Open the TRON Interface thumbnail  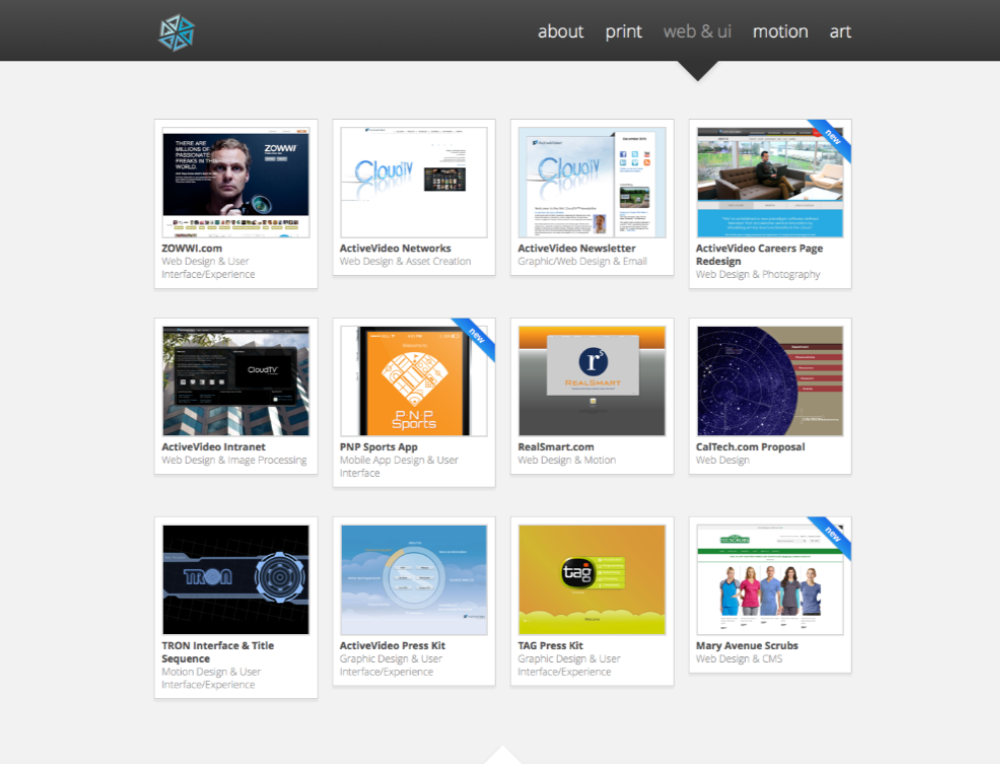pos(236,580)
